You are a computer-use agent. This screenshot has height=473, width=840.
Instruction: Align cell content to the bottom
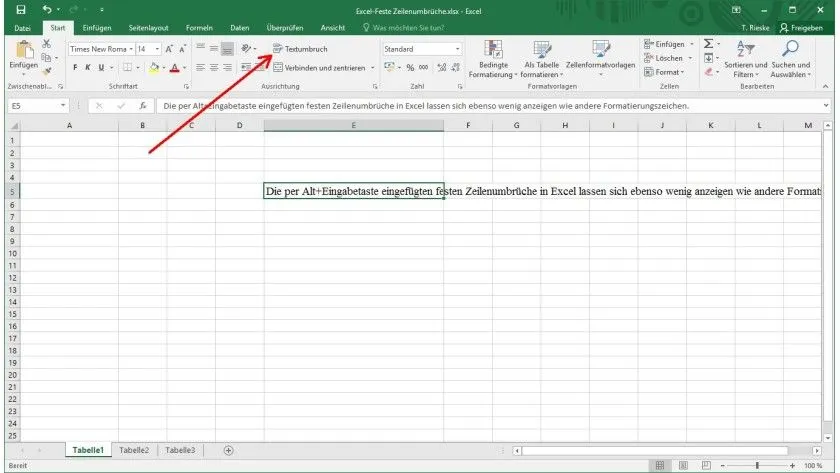click(x=227, y=49)
